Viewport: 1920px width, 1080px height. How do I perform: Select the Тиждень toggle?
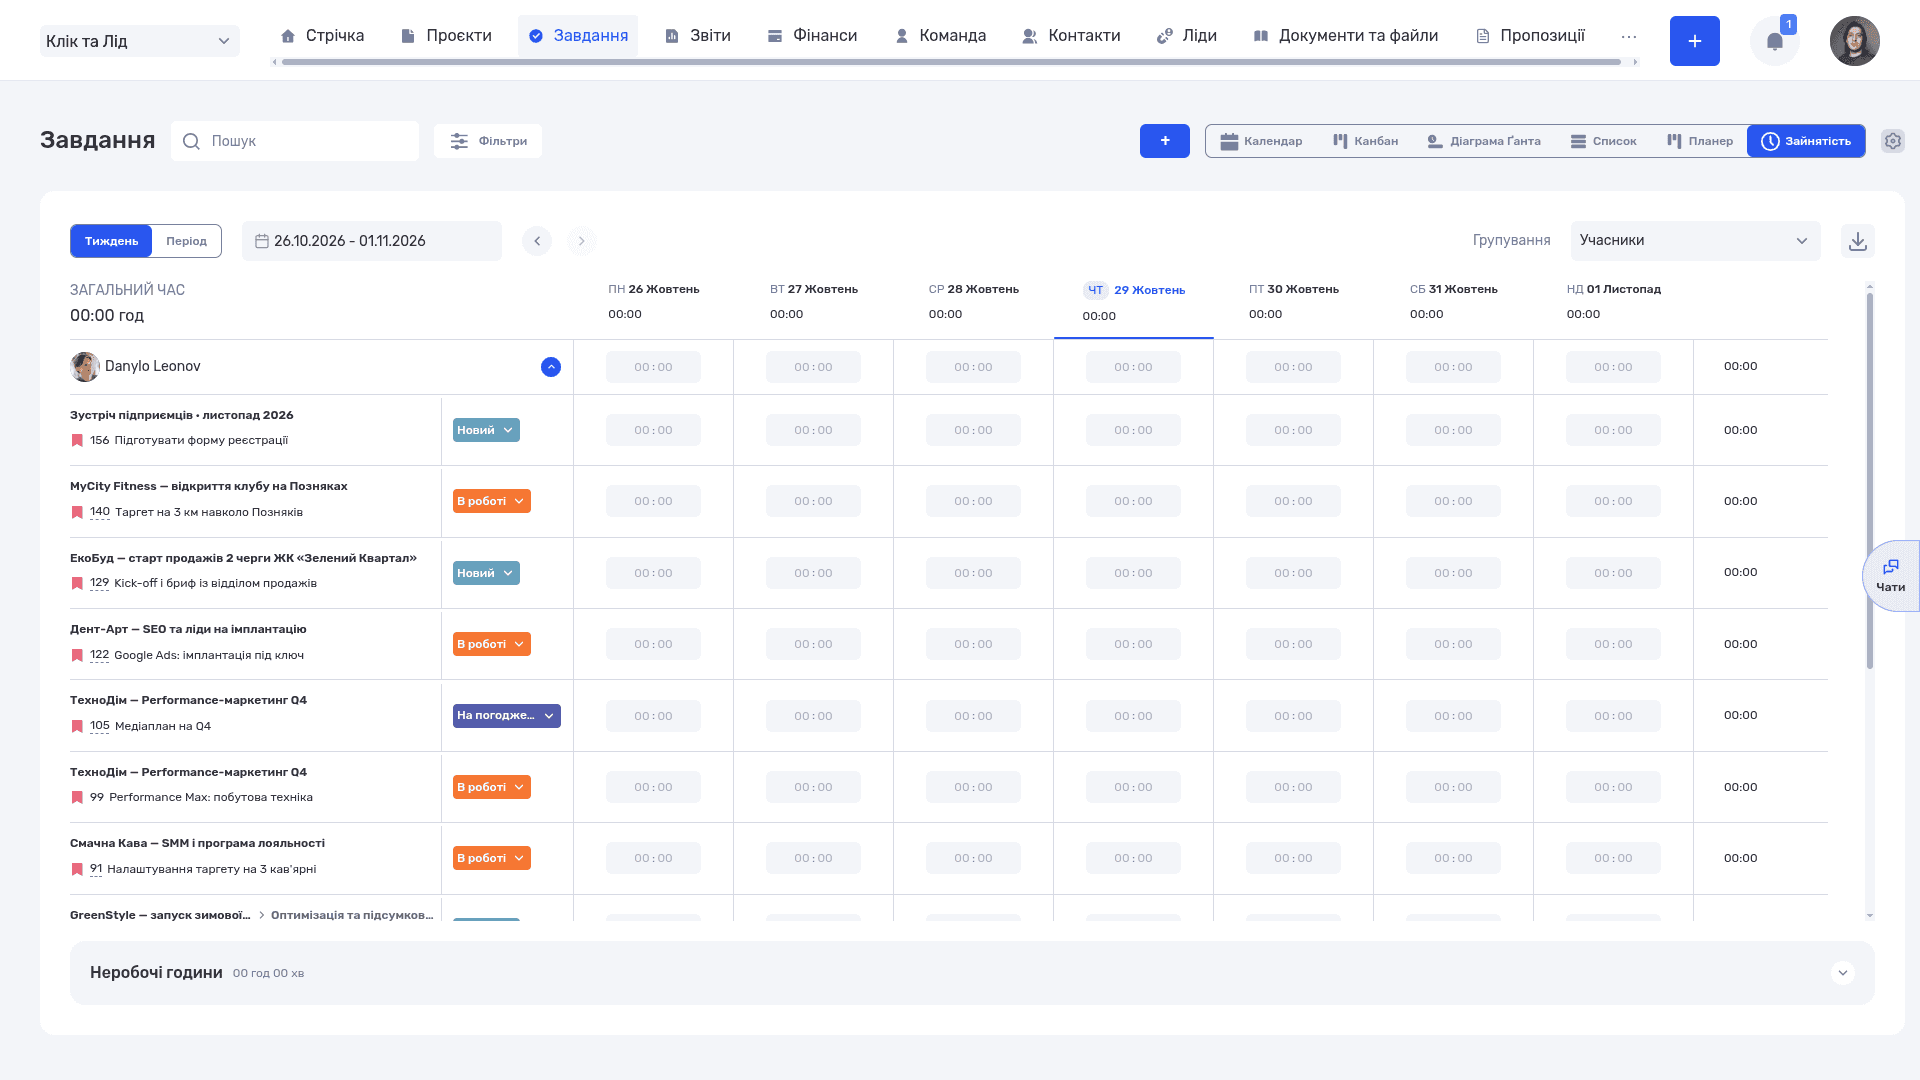coord(111,241)
